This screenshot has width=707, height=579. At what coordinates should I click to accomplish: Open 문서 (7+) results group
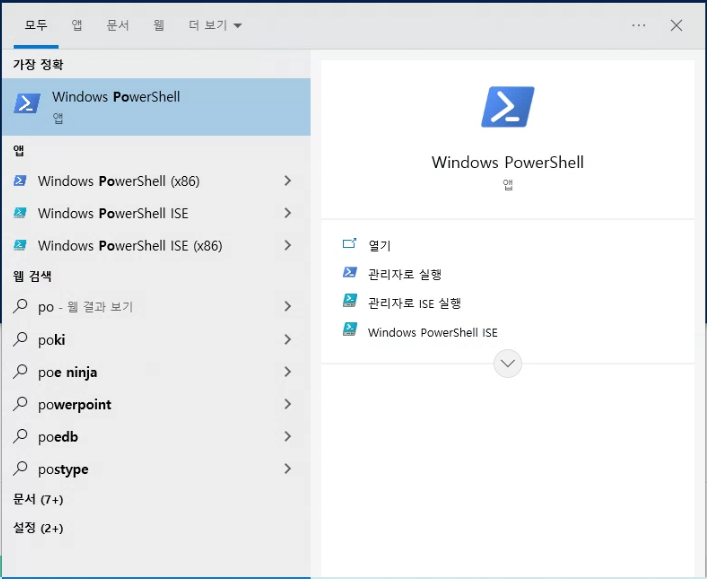[38, 499]
